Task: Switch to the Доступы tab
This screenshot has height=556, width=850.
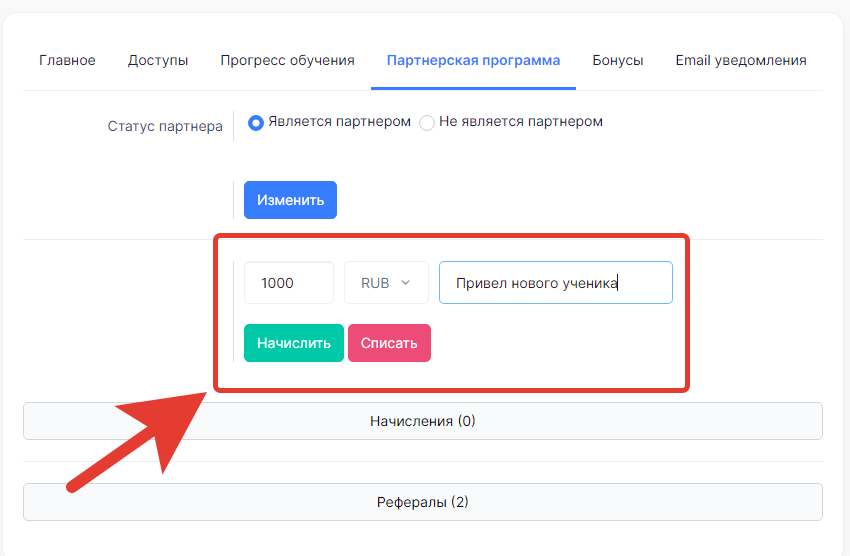Action: pyautogui.click(x=158, y=60)
